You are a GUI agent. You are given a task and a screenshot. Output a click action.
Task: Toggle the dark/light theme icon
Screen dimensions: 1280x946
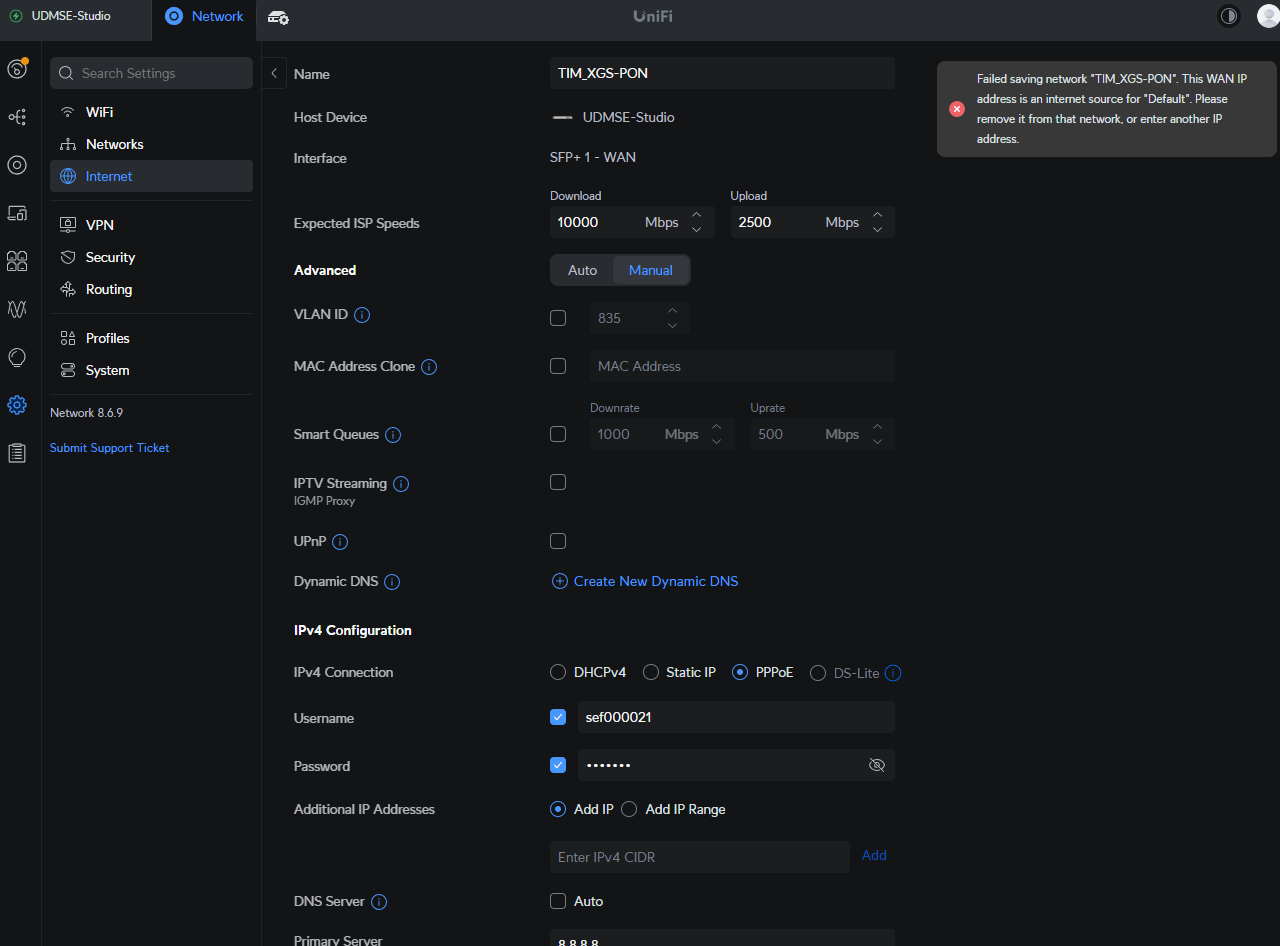tap(1228, 16)
